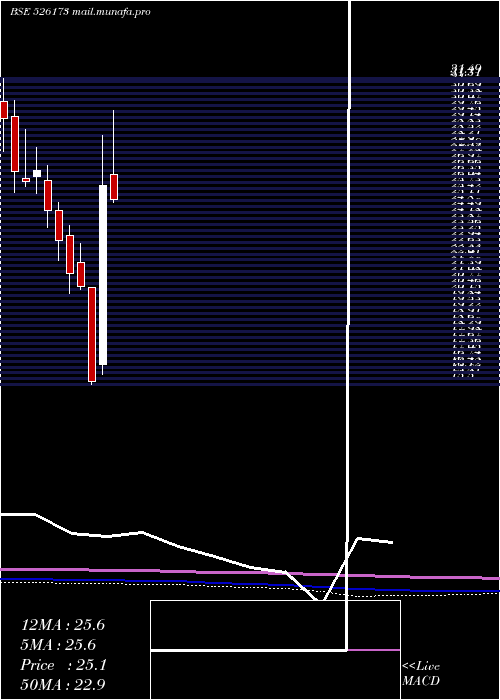This screenshot has width=500, height=700.
Task: Click the tall white bullish candlestick body
Action: (x=103, y=275)
